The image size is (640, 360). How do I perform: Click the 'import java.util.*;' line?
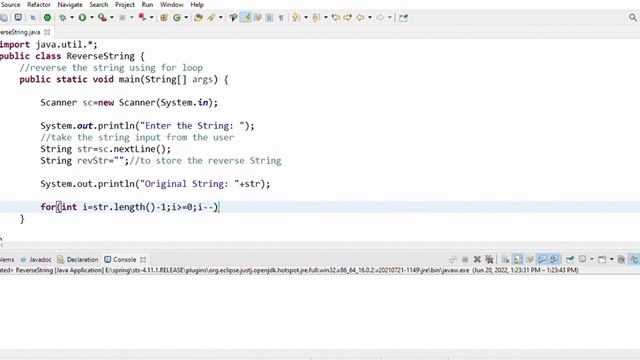(x=49, y=44)
